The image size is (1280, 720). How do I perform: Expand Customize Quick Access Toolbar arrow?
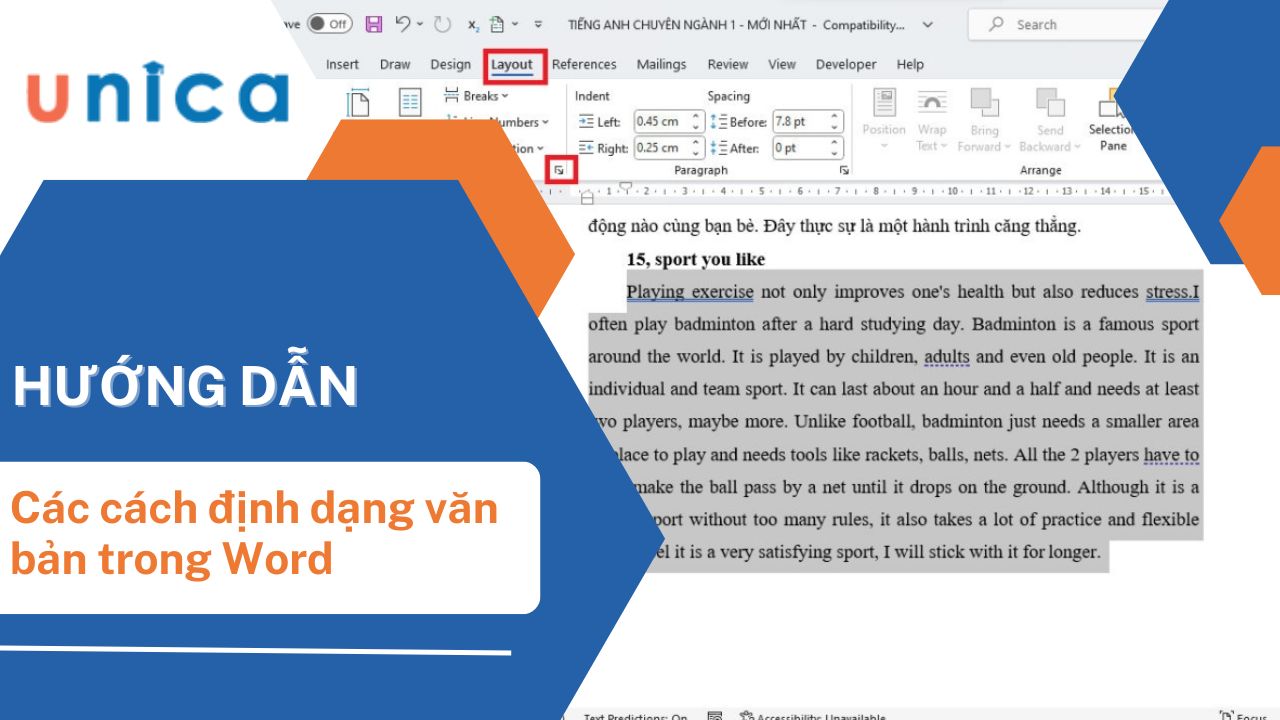point(539,24)
